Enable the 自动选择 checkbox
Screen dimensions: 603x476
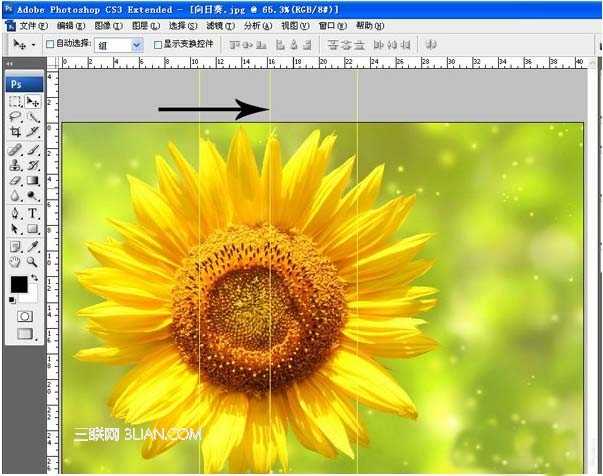tap(50, 44)
